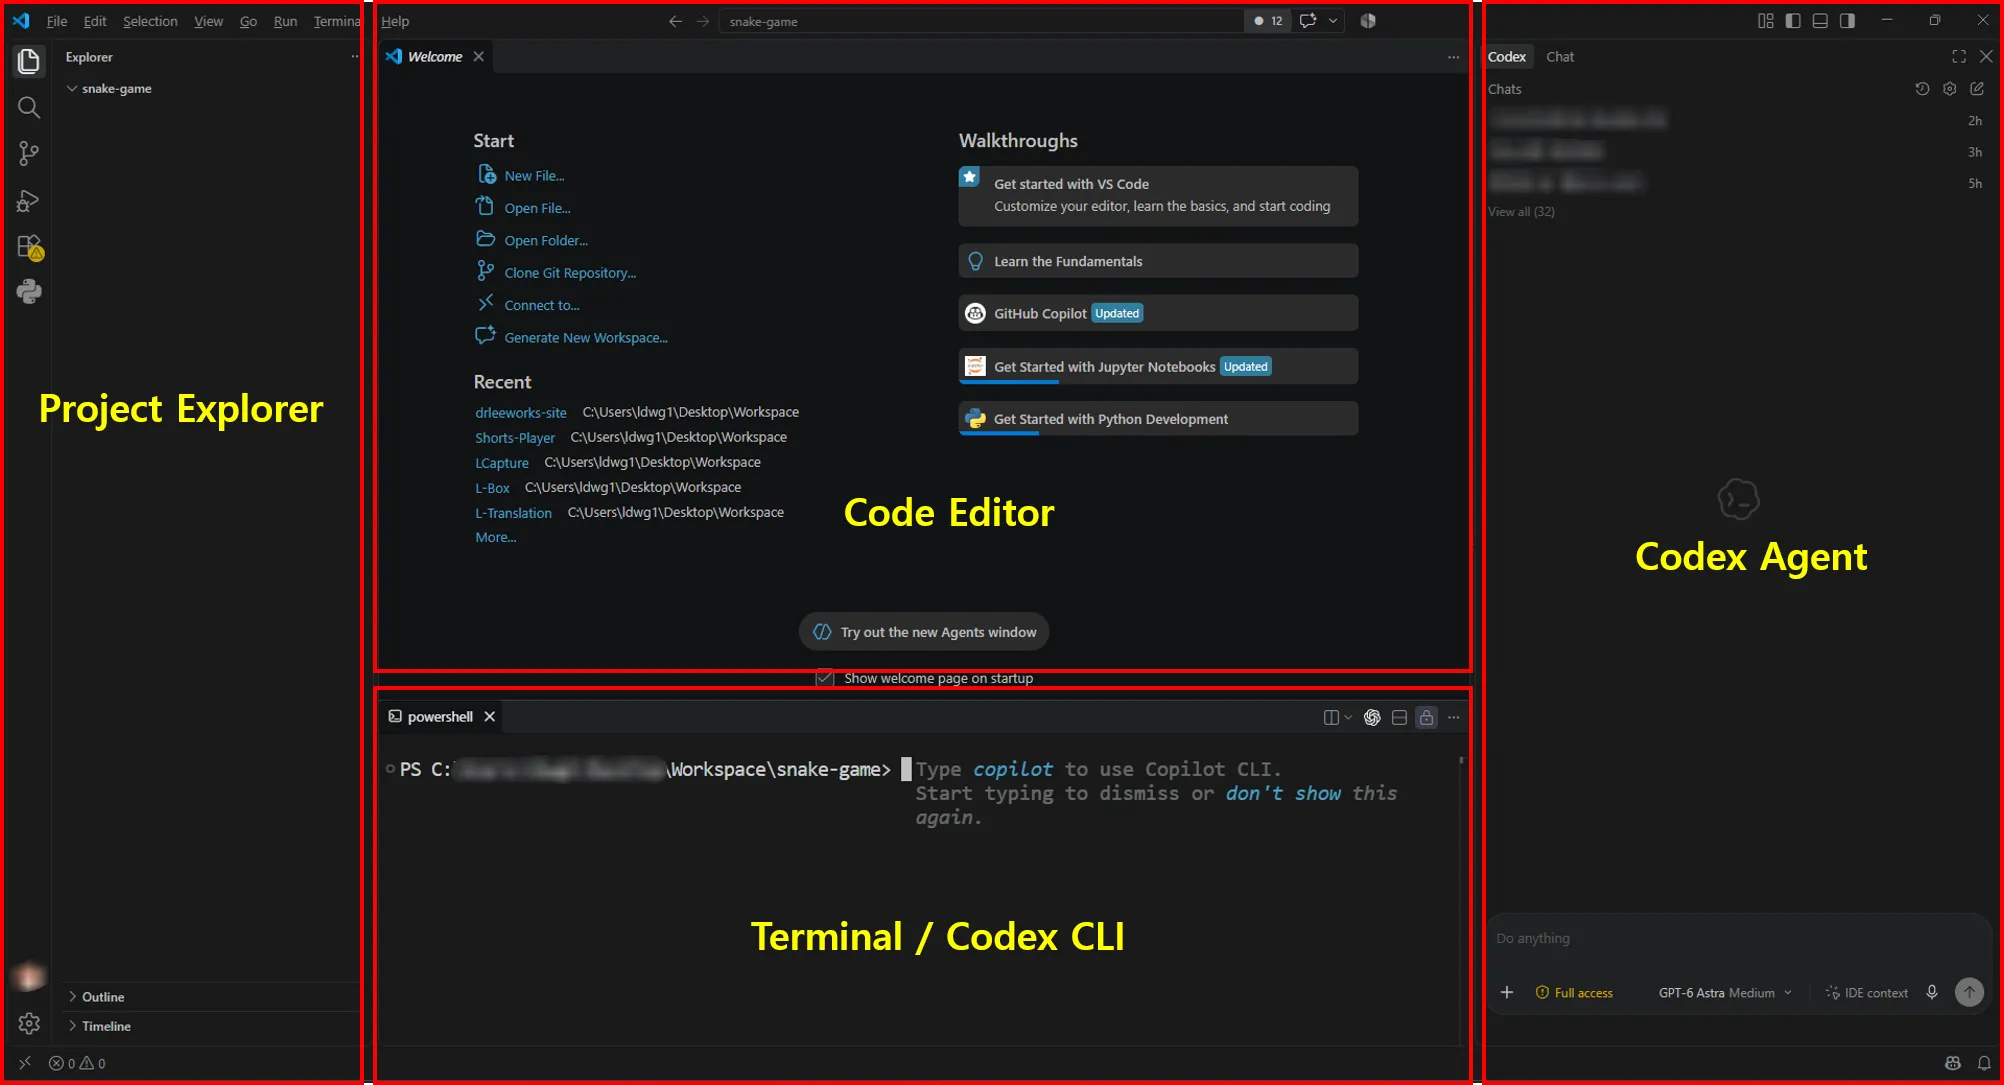Click the microphone icon in the Codex input
Image resolution: width=2004 pixels, height=1085 pixels.
click(1932, 992)
